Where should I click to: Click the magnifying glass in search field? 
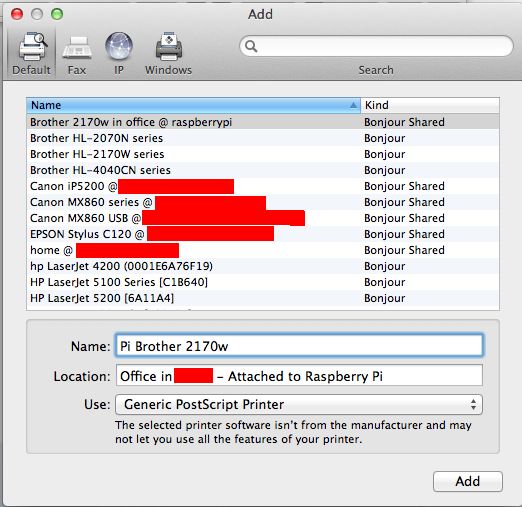pos(251,46)
